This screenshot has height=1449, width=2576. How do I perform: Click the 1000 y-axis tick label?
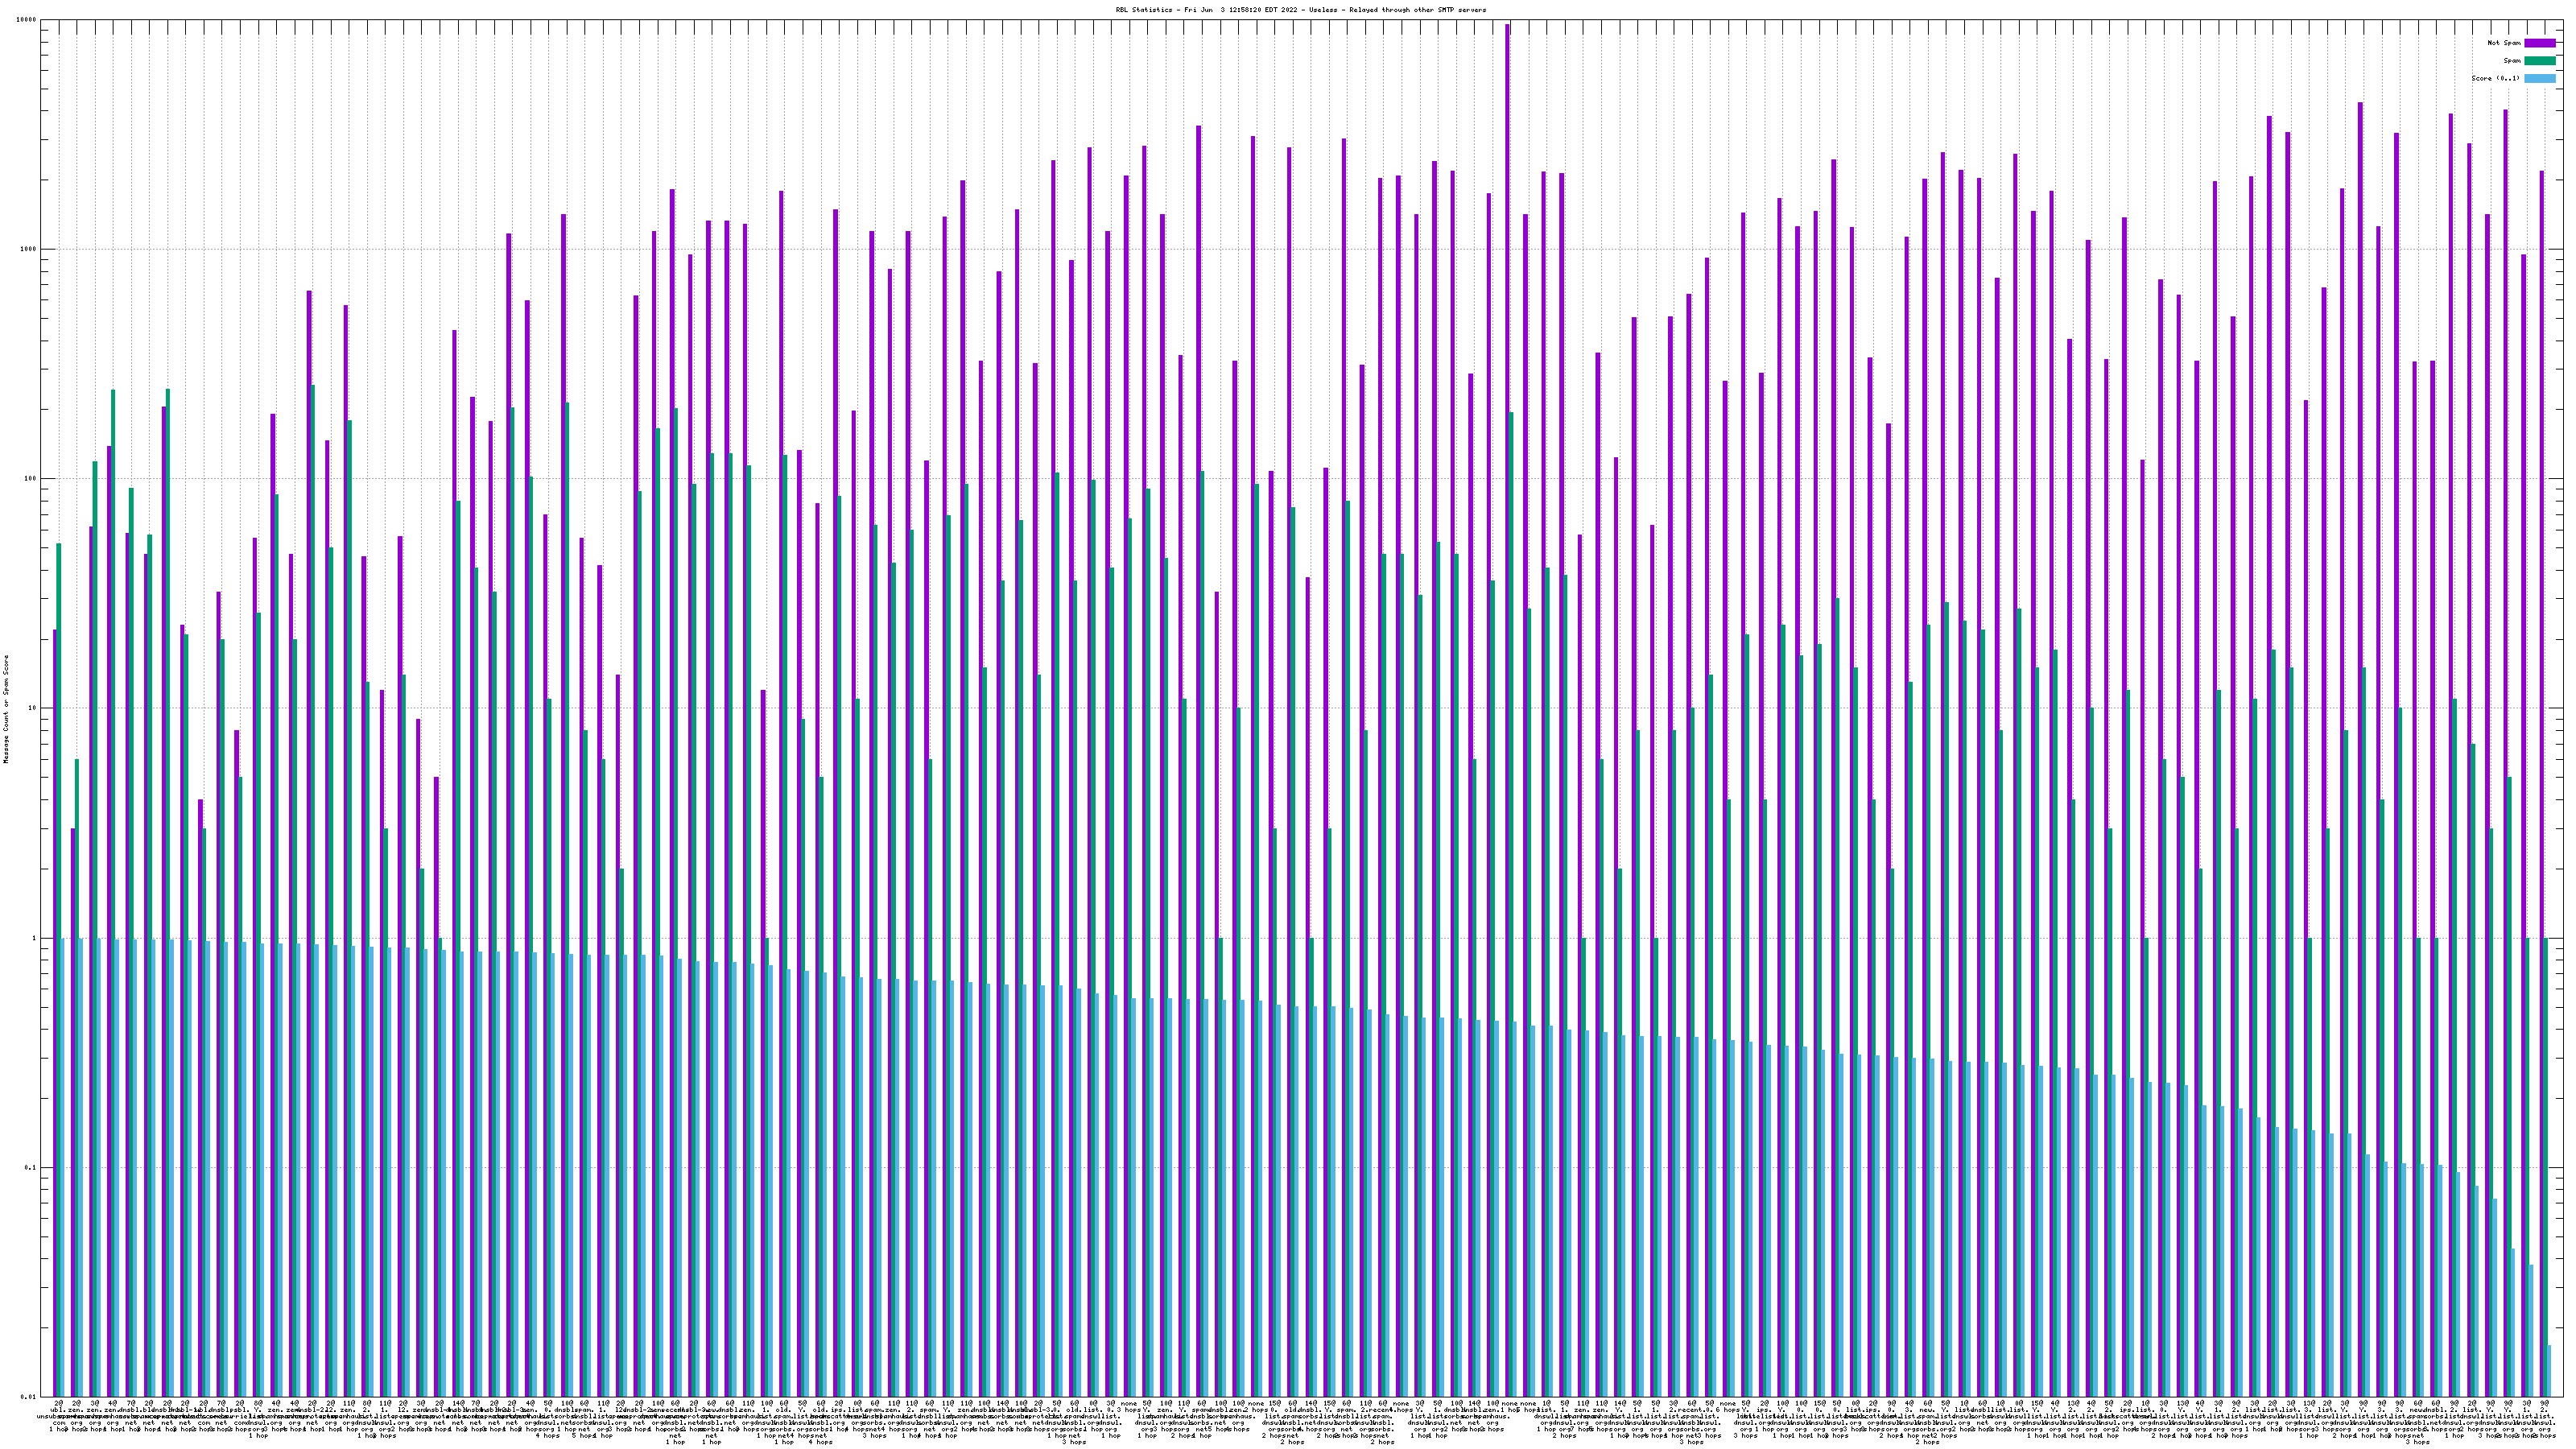[30, 249]
